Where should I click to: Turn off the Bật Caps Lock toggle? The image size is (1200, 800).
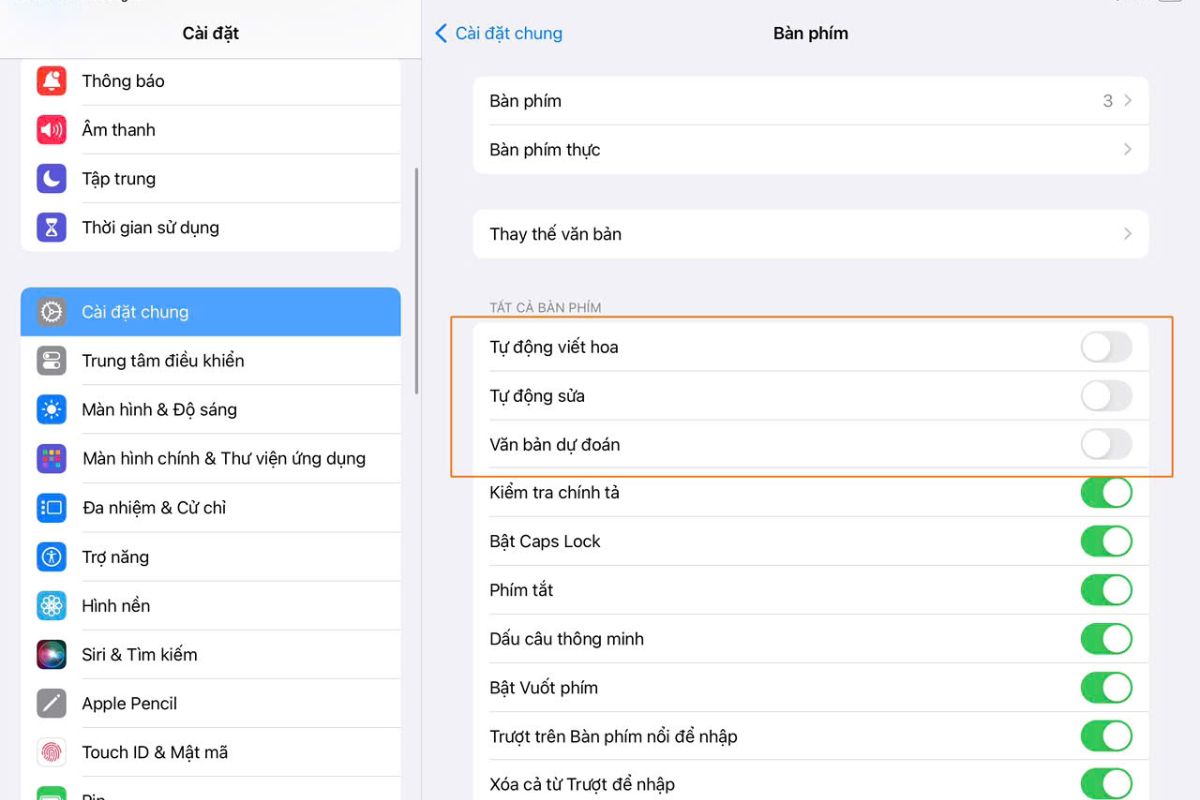[x=1106, y=542]
